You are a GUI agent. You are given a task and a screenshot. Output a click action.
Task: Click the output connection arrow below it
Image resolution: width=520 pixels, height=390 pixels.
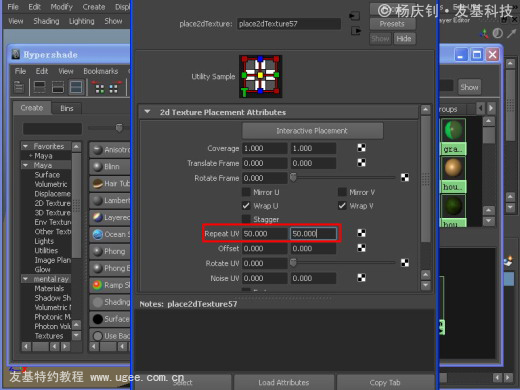[356, 31]
